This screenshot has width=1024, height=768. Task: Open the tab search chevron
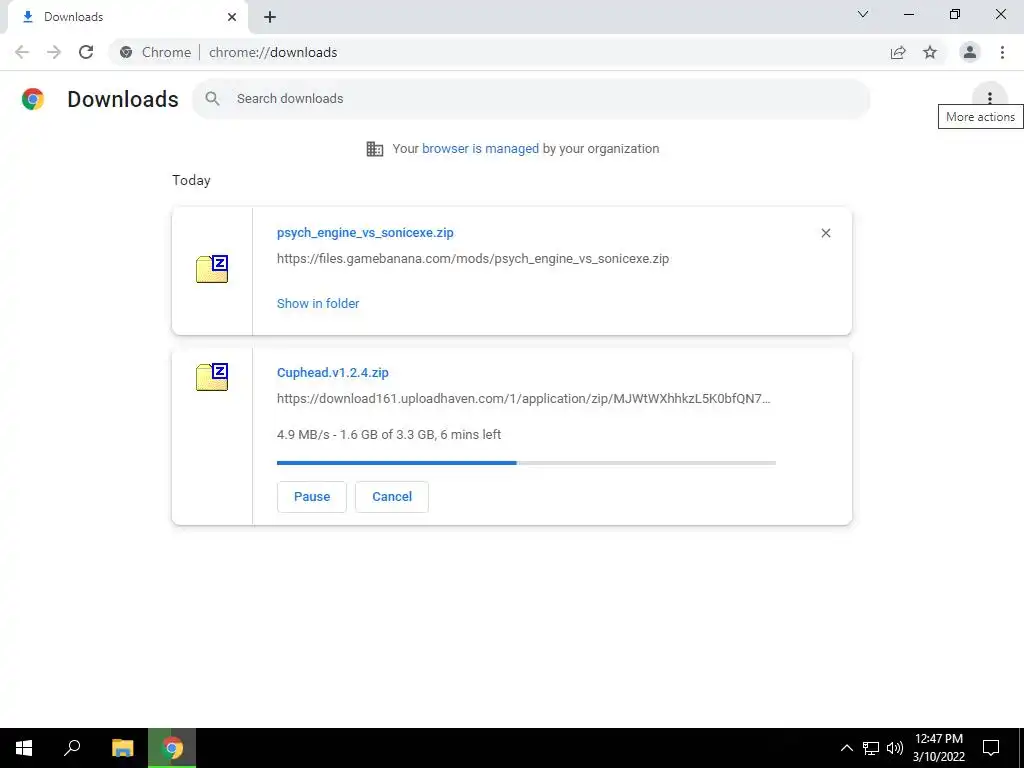[x=863, y=14]
